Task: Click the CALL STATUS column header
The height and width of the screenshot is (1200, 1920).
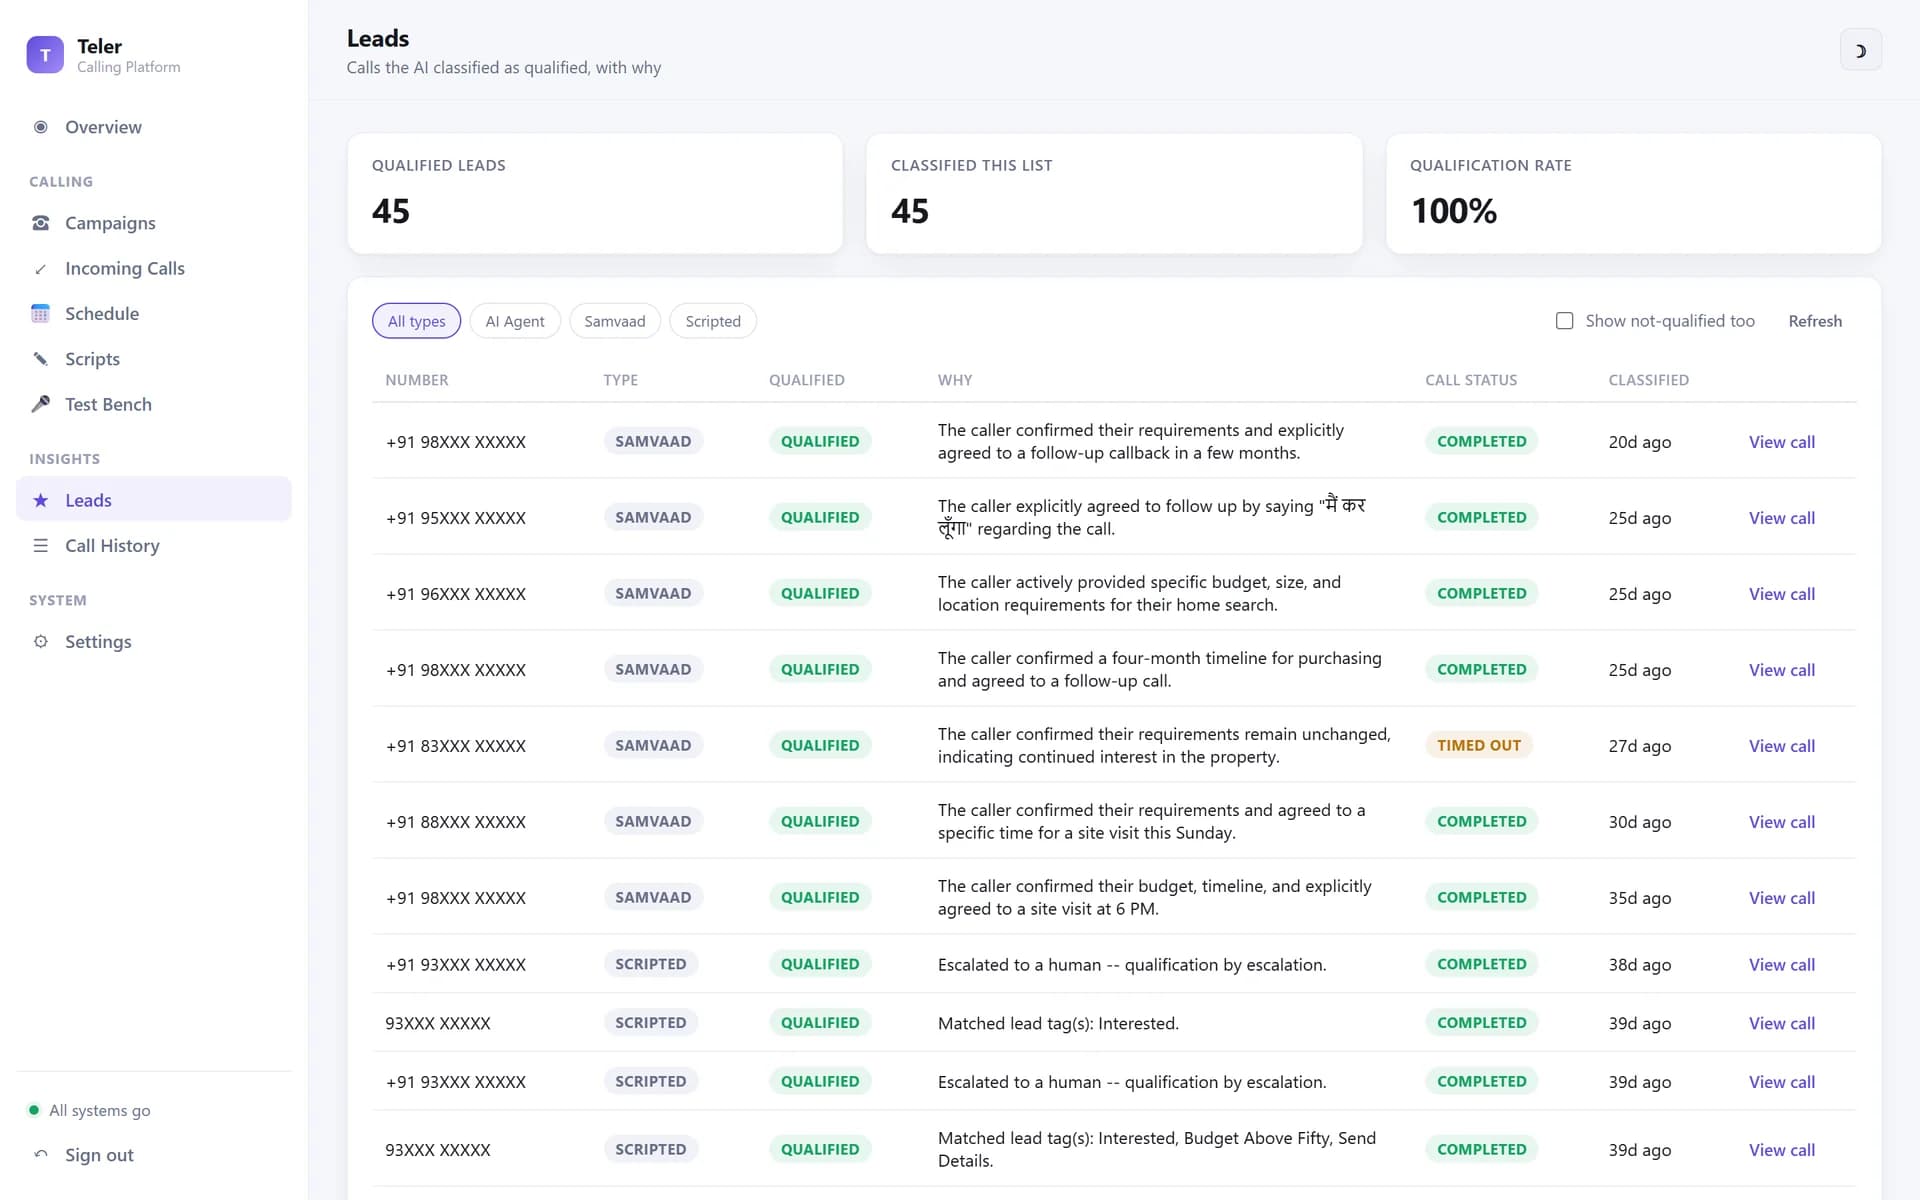Action: (x=1471, y=380)
